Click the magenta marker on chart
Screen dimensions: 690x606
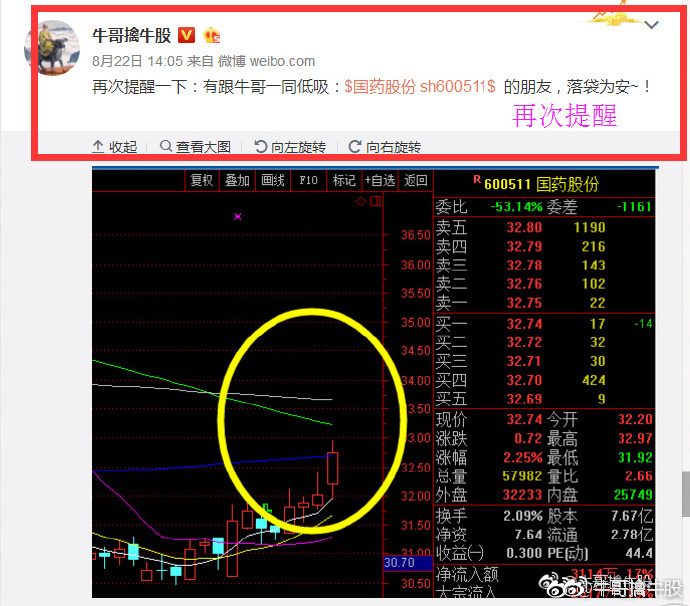(238, 217)
